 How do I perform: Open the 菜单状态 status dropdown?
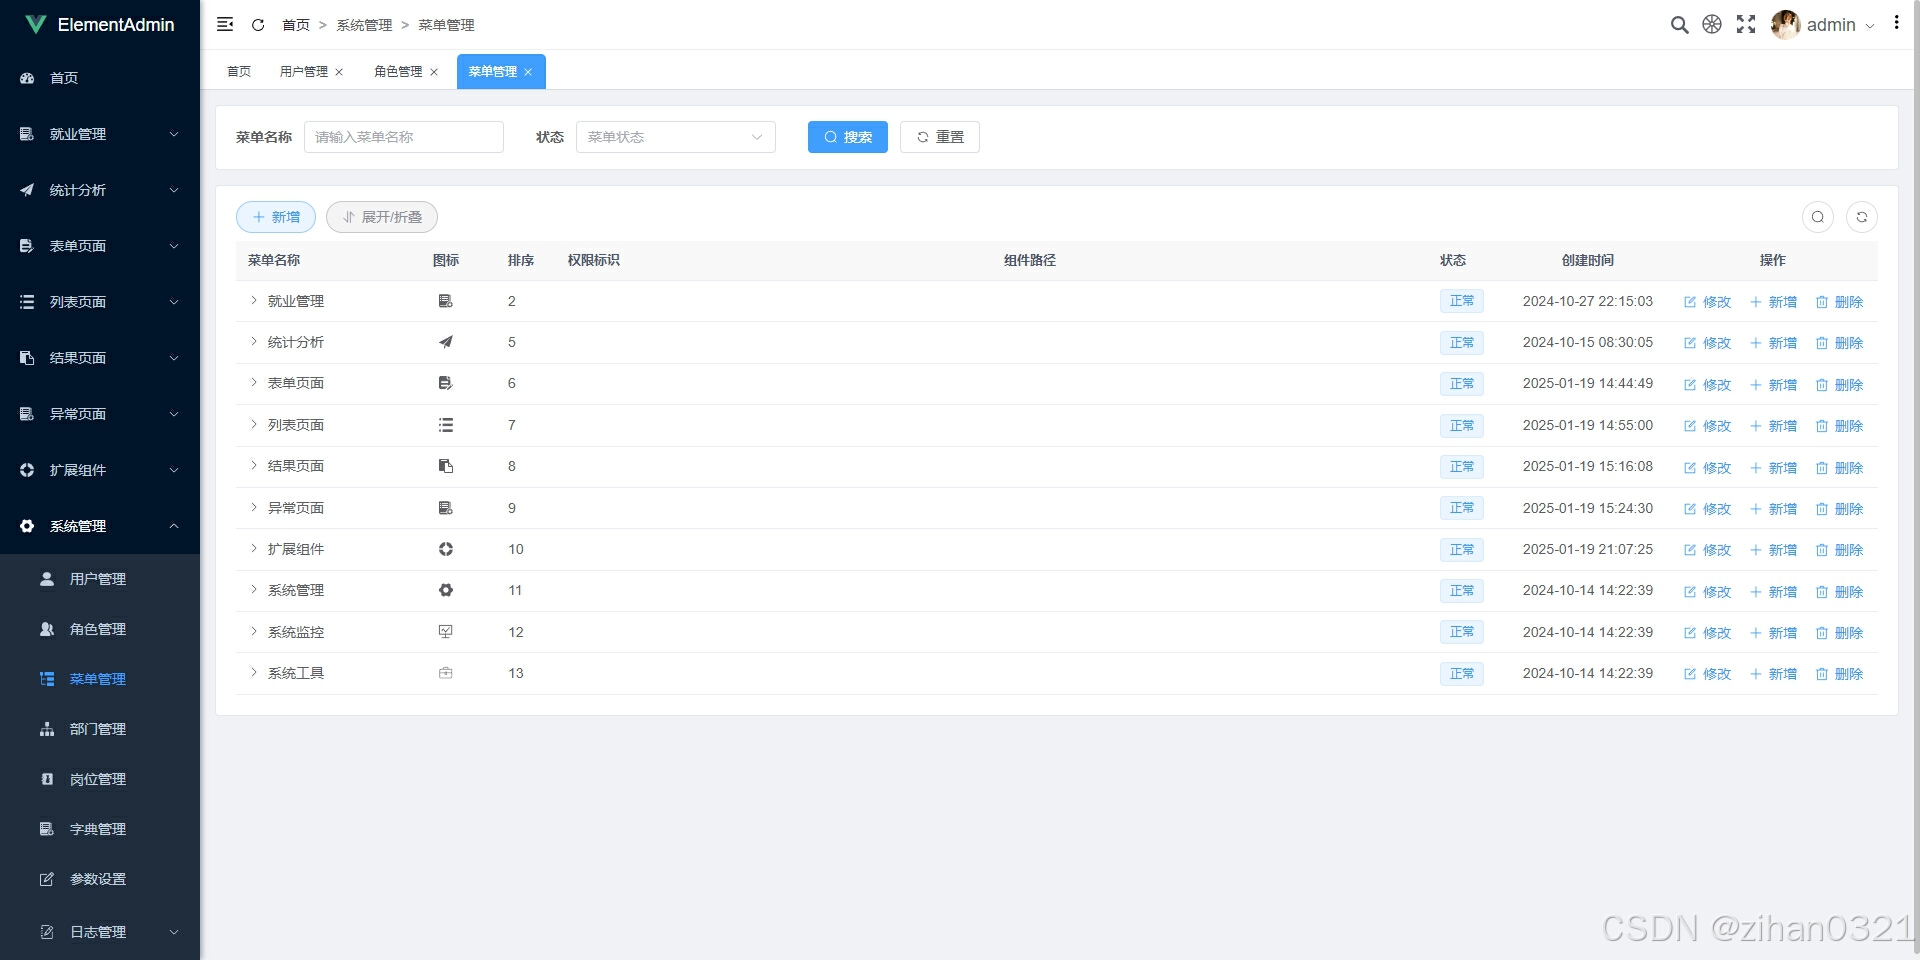click(676, 137)
